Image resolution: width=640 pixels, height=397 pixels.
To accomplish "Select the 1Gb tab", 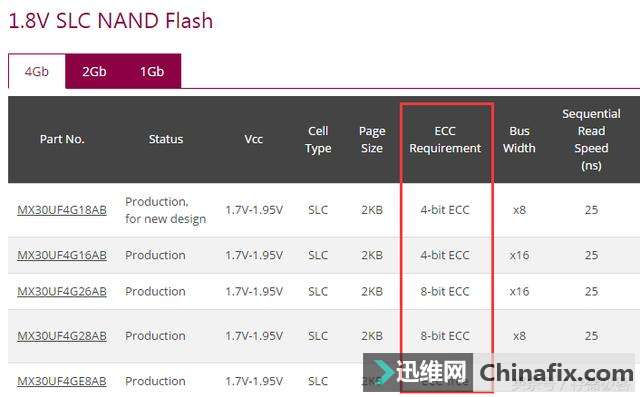I will pyautogui.click(x=152, y=71).
